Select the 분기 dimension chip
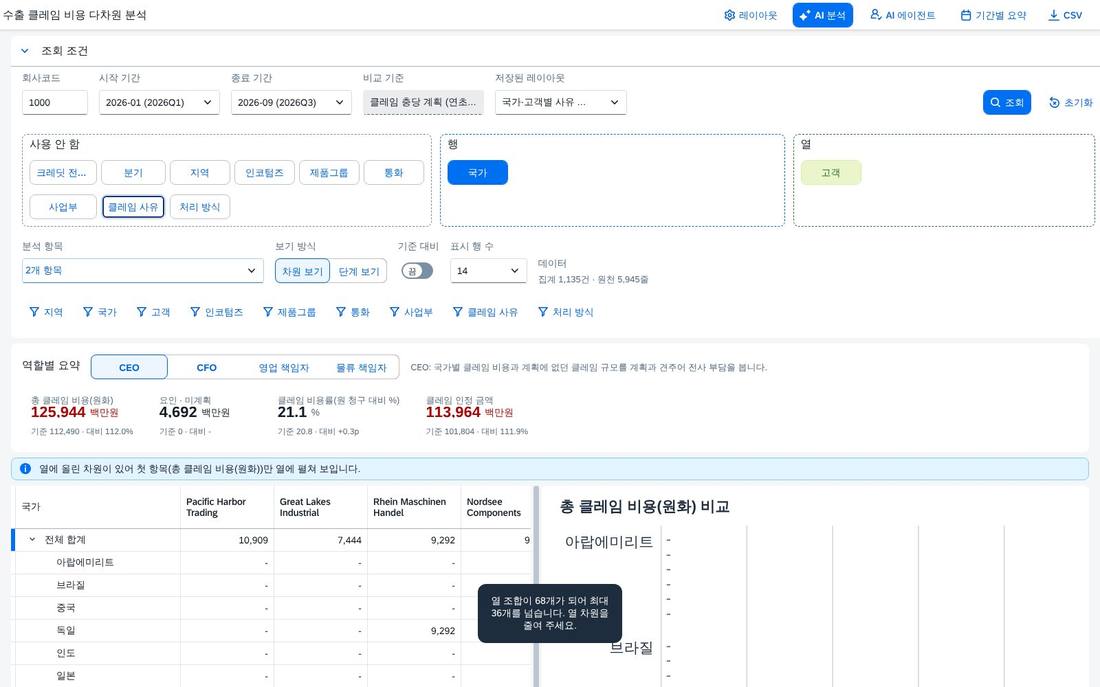 pyautogui.click(x=133, y=173)
